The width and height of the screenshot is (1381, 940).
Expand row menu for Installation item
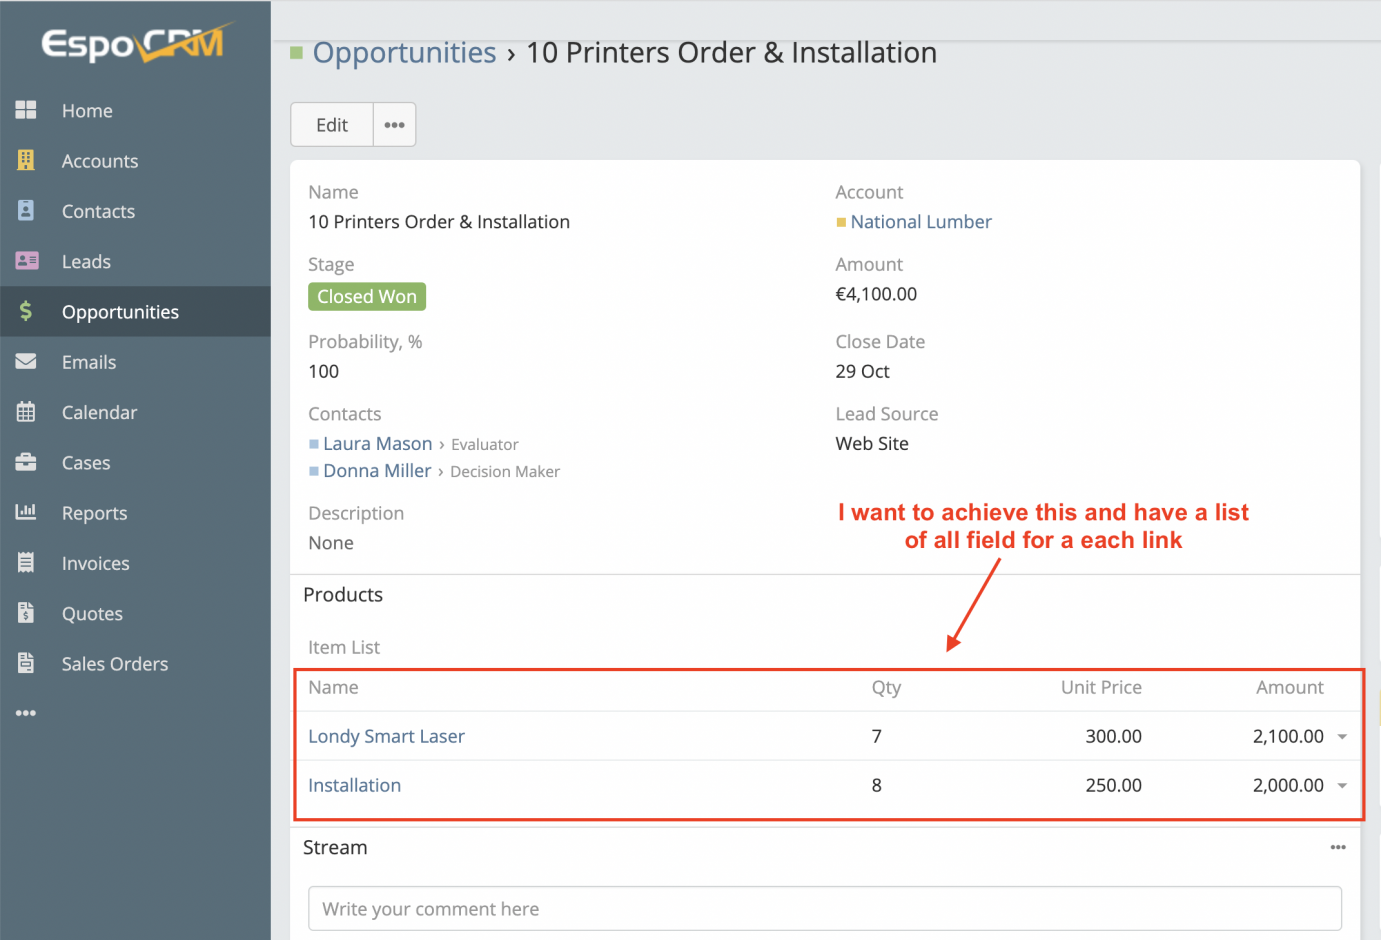[x=1342, y=786]
